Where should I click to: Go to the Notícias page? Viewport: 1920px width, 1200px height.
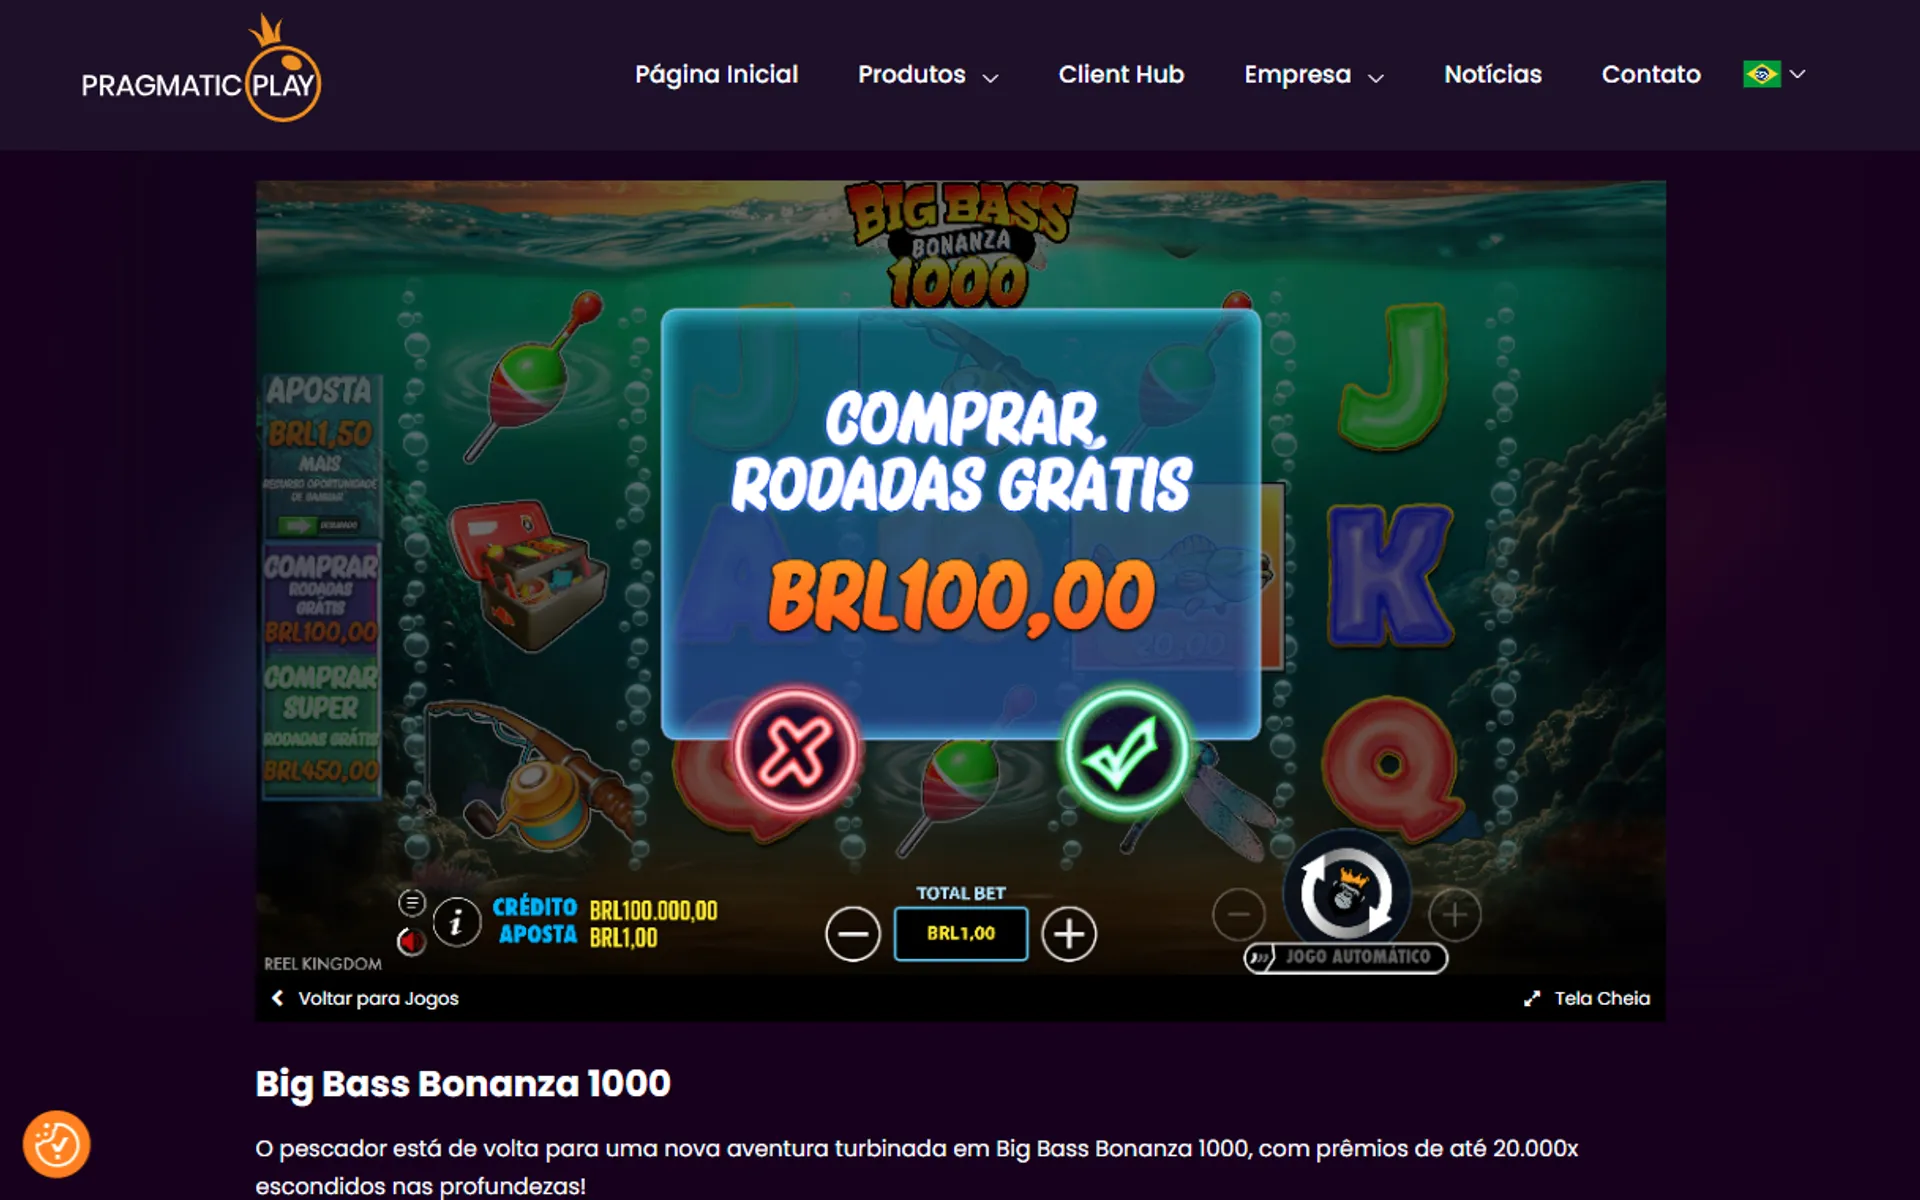click(1492, 75)
